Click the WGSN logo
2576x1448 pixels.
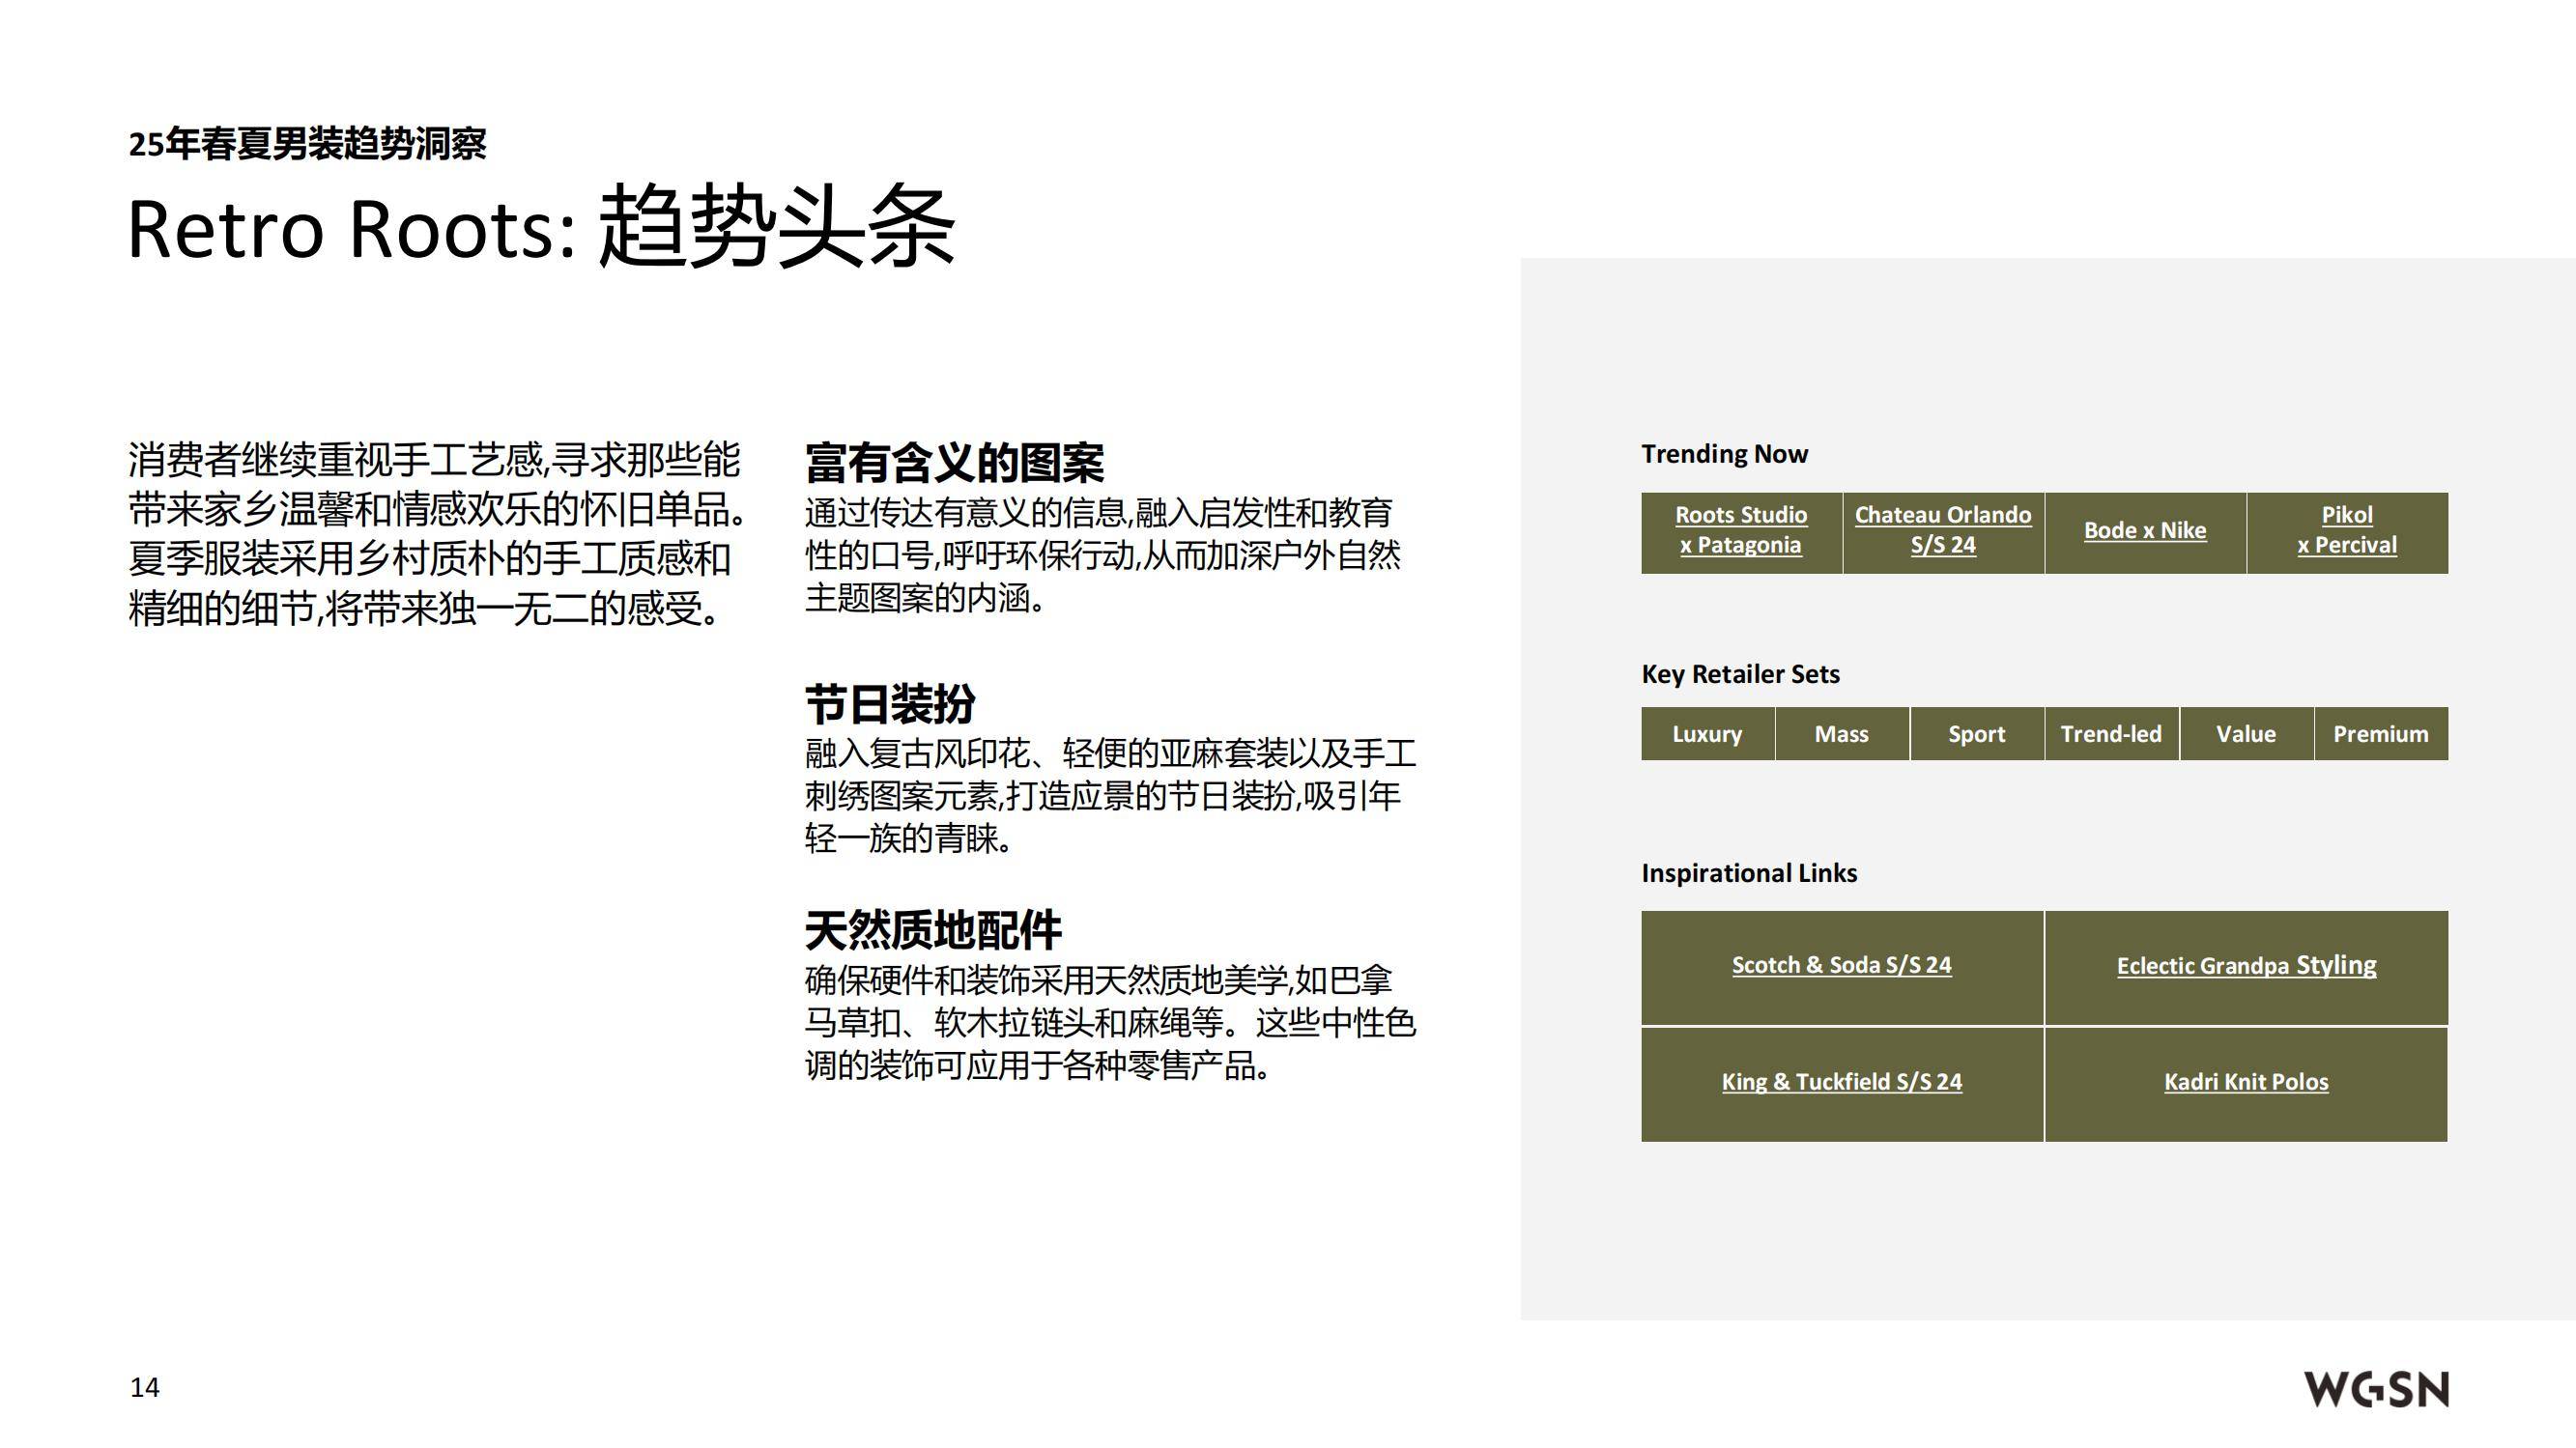[x=2377, y=1389]
